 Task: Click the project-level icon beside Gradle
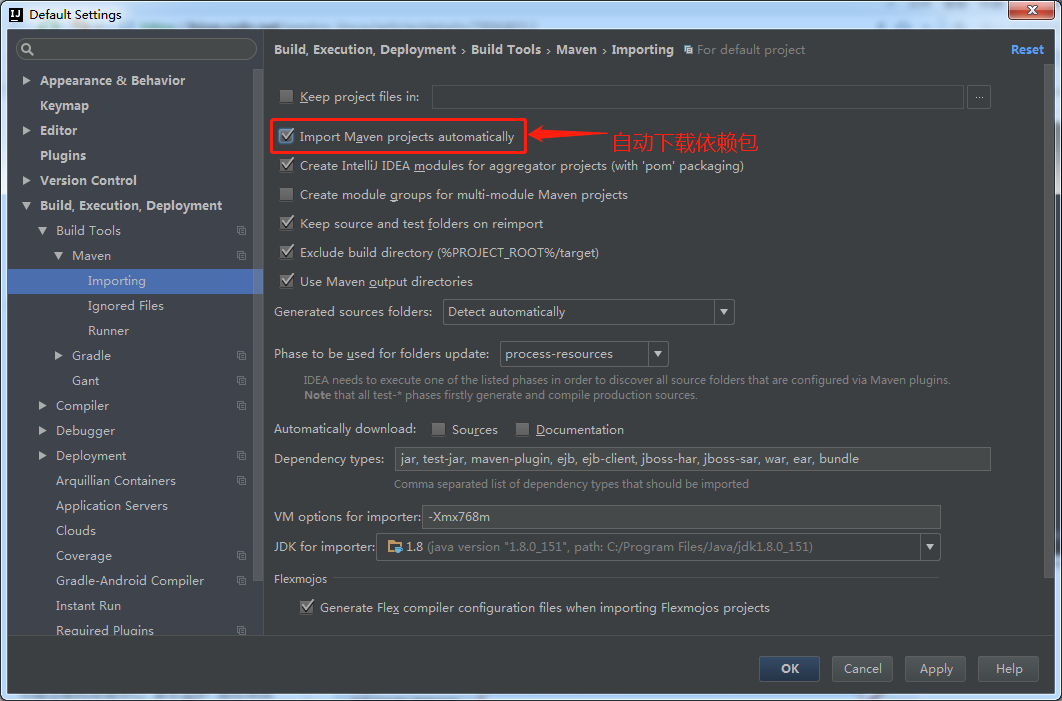(x=241, y=356)
